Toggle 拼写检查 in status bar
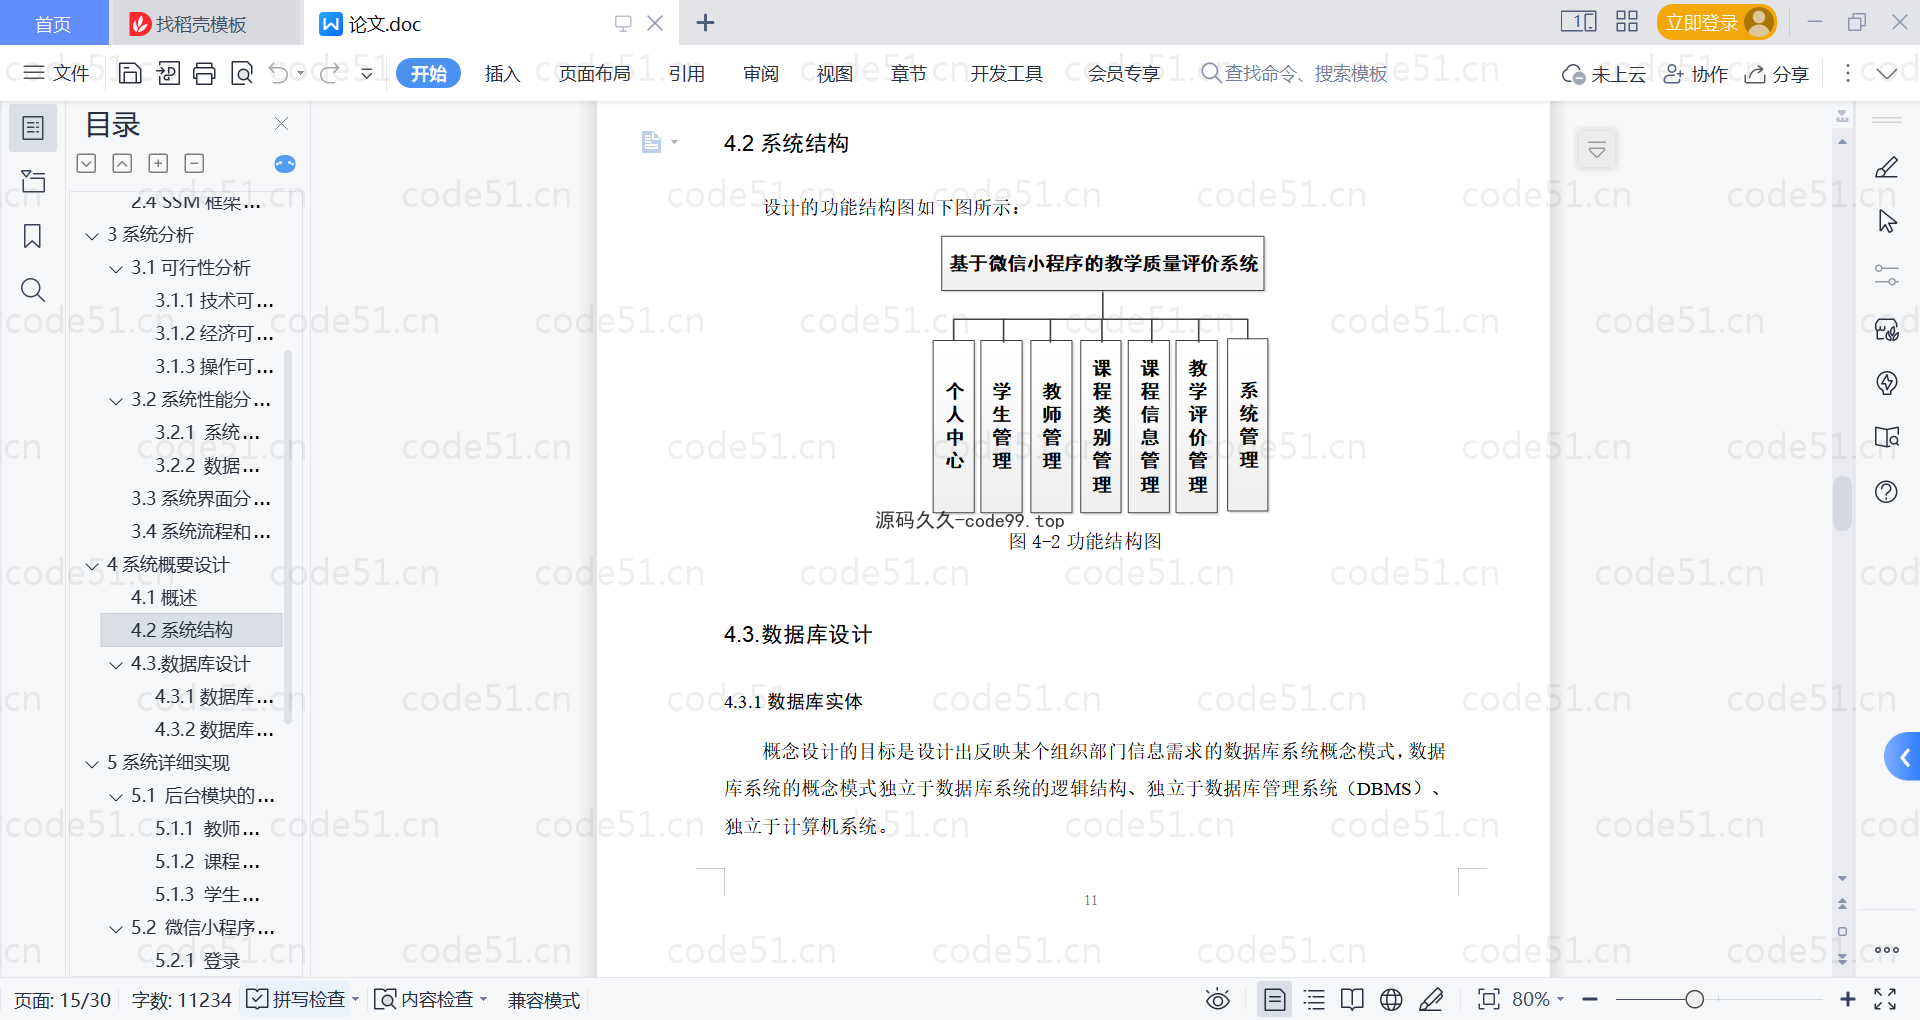Image resolution: width=1920 pixels, height=1020 pixels. (x=302, y=999)
